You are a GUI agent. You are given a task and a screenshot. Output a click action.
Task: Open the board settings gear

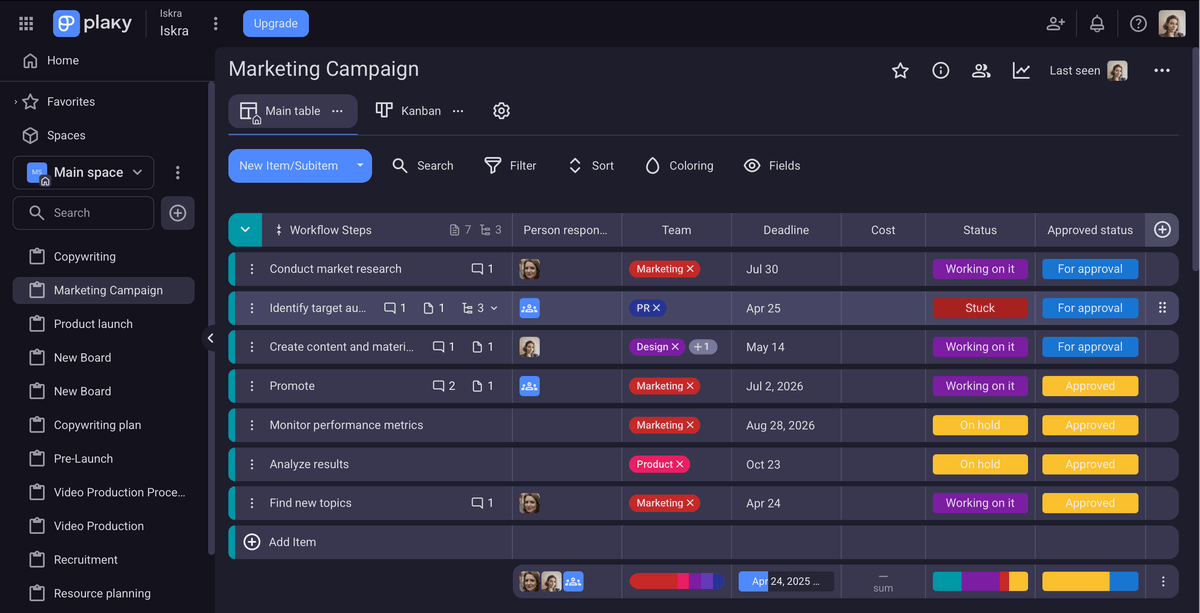coord(501,110)
